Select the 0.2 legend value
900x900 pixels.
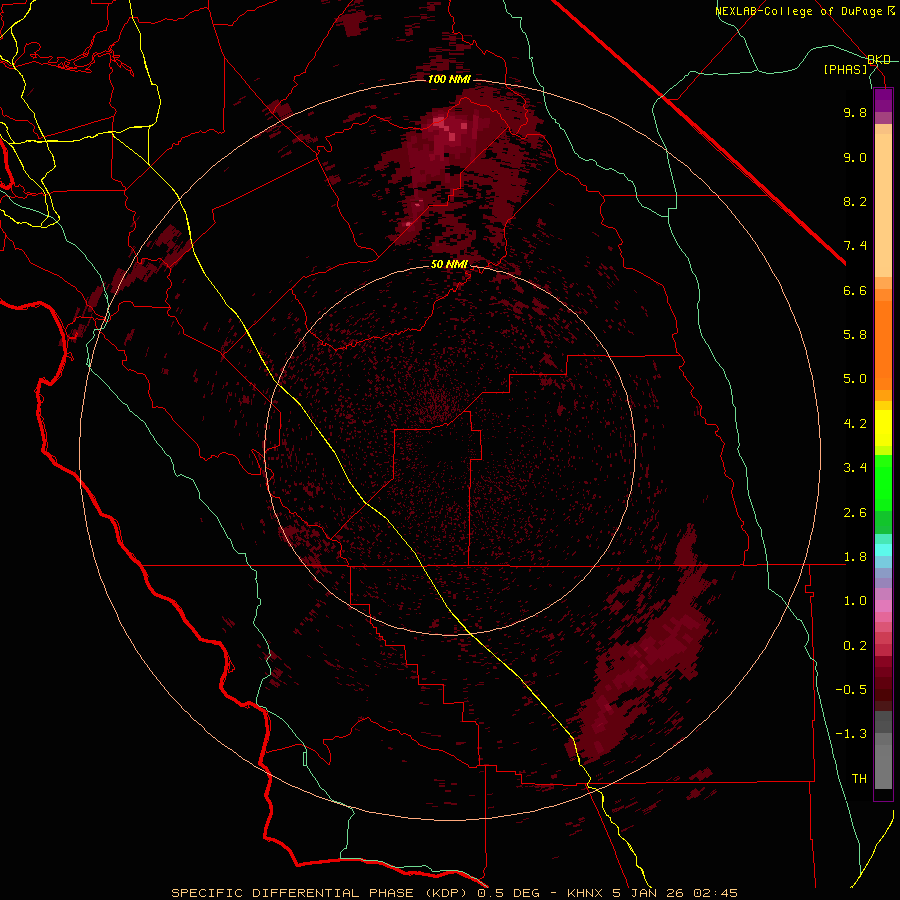click(x=855, y=646)
